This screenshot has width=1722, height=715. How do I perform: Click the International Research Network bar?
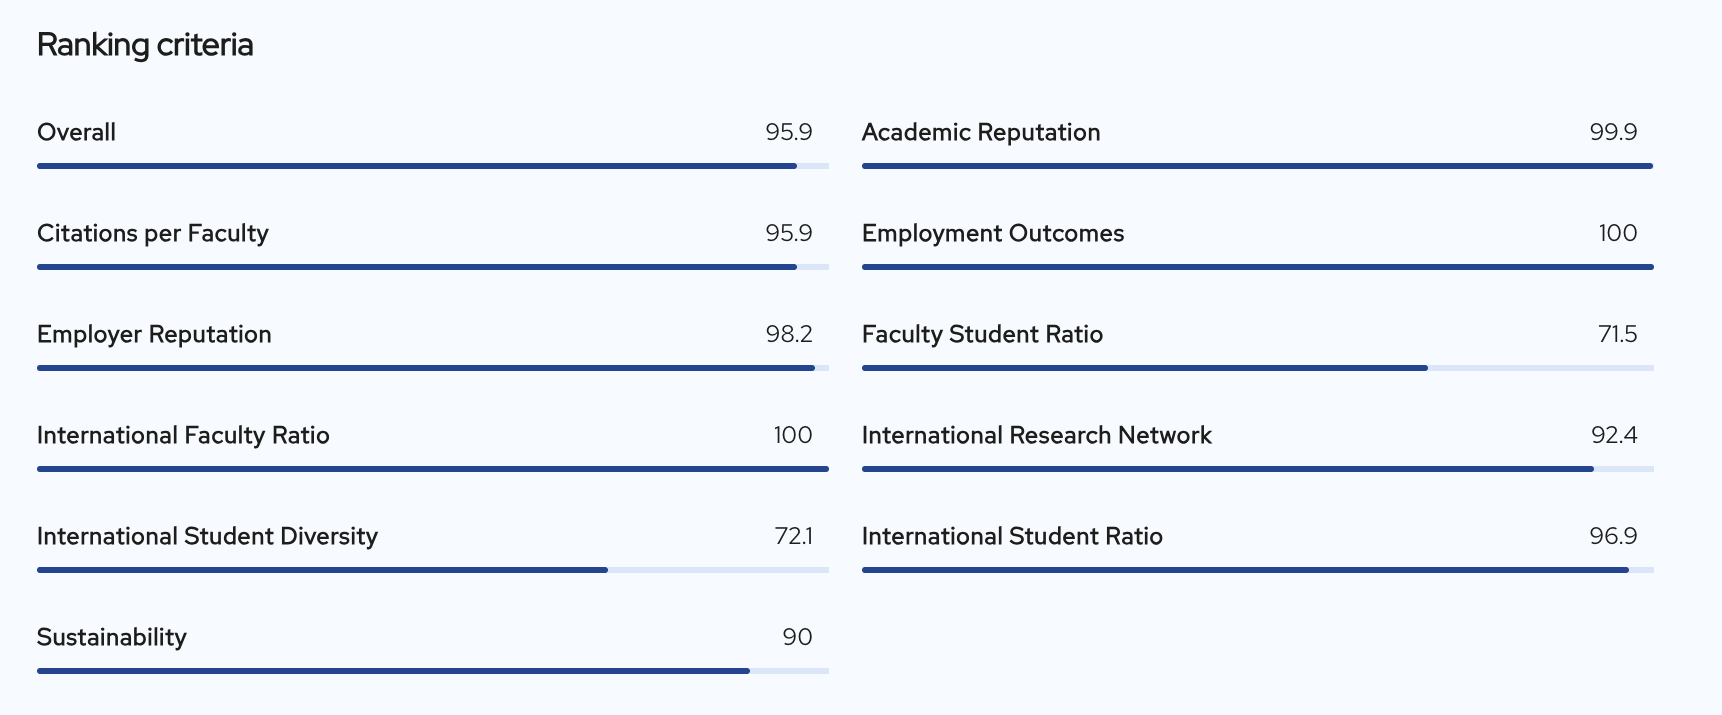tap(1258, 469)
